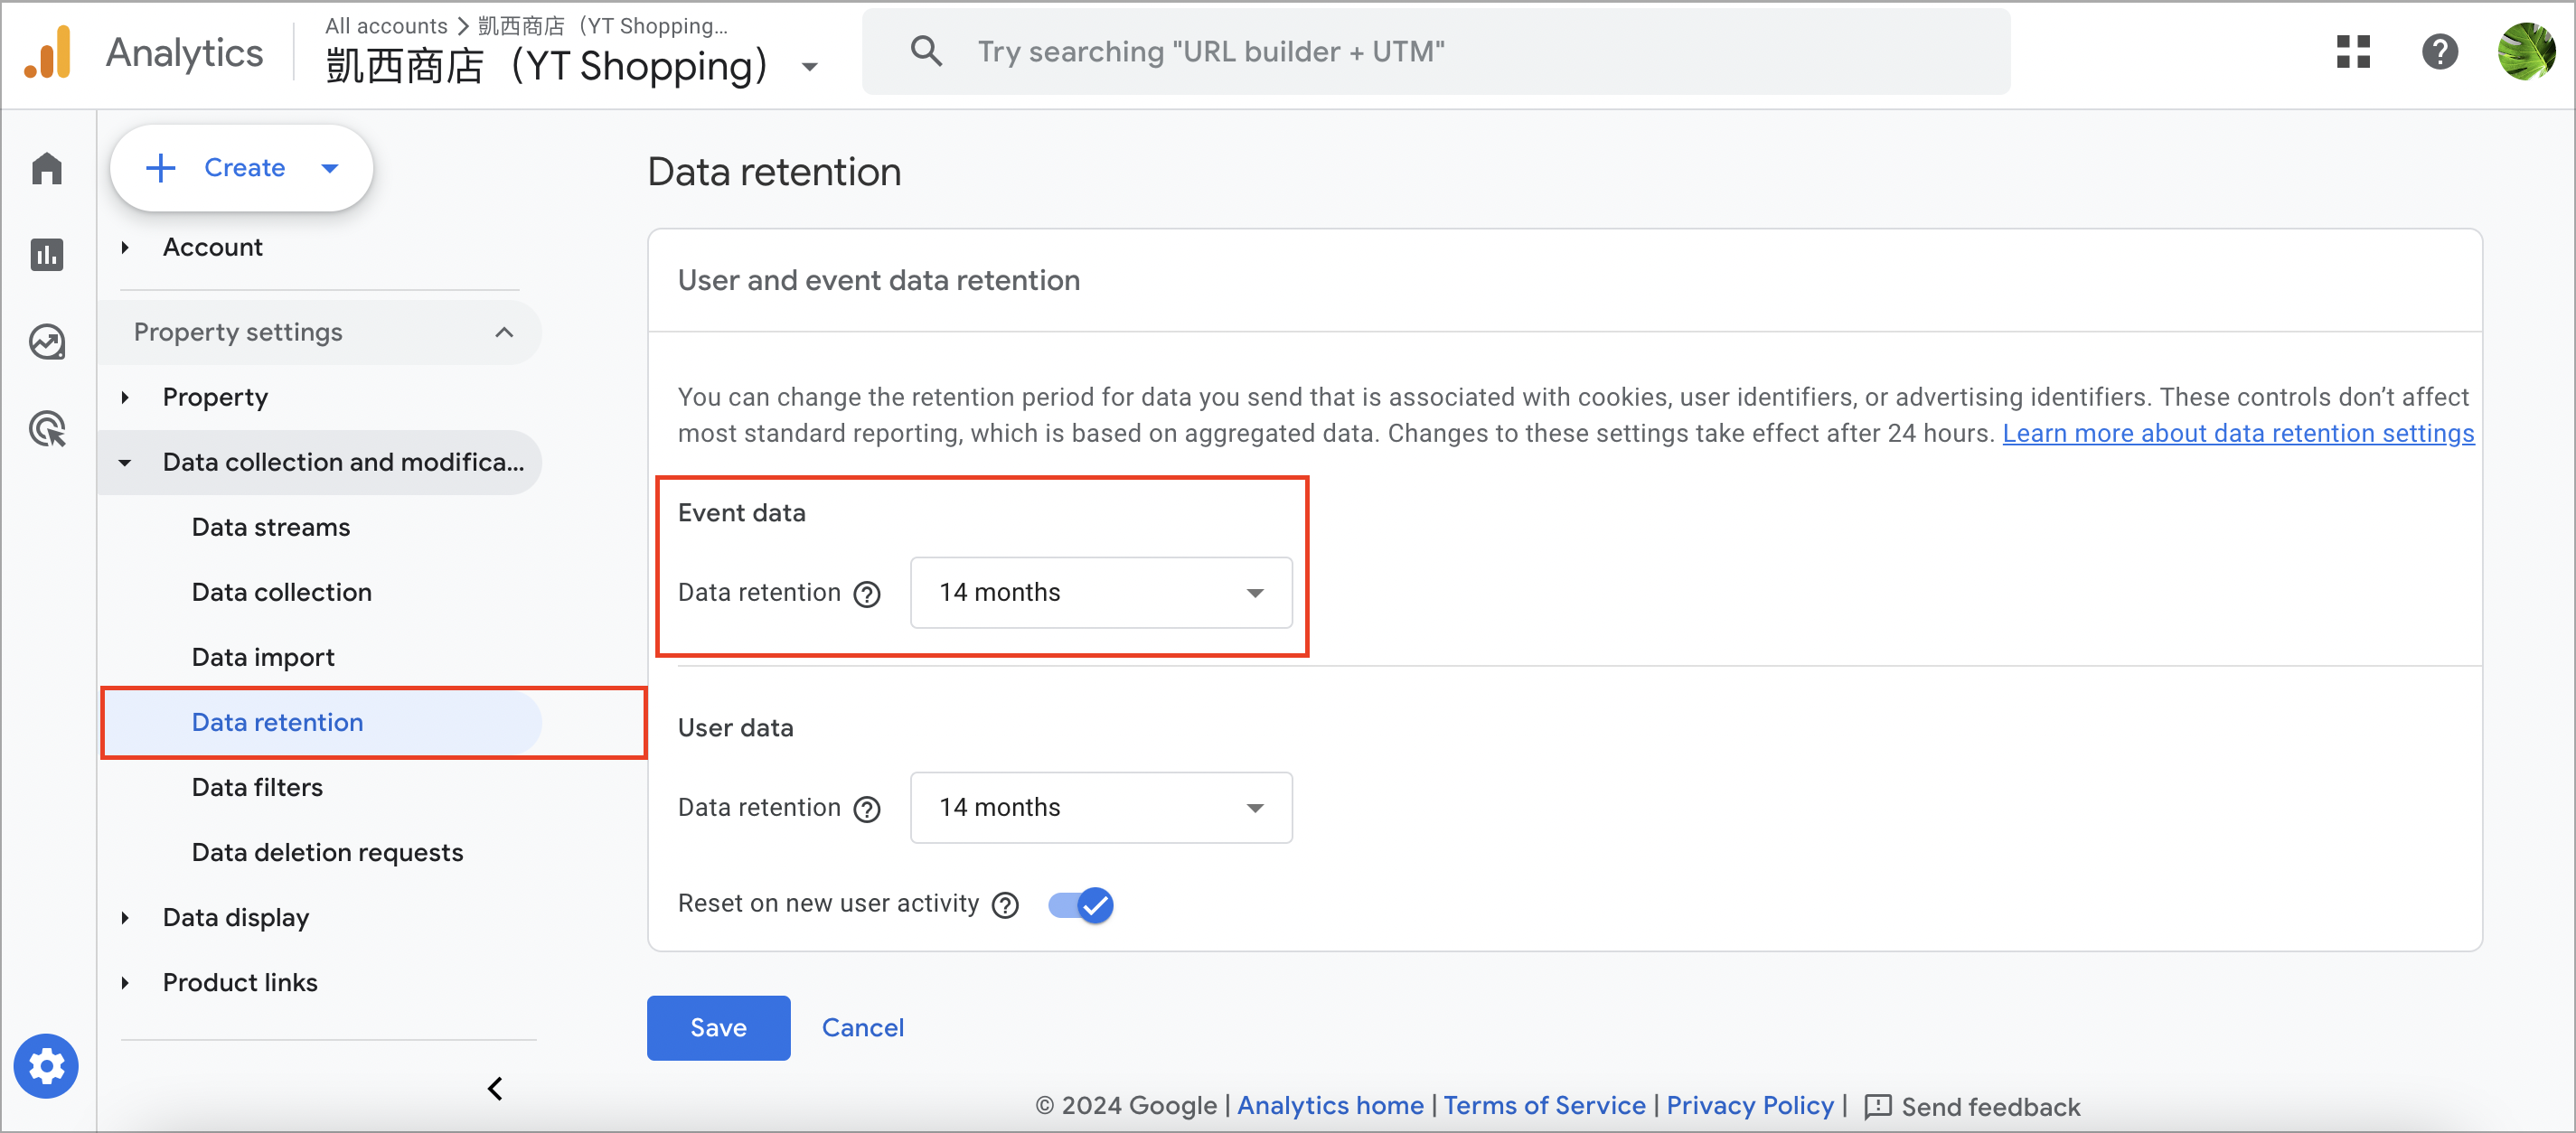Toggle Reset on new user activity

[1081, 905]
